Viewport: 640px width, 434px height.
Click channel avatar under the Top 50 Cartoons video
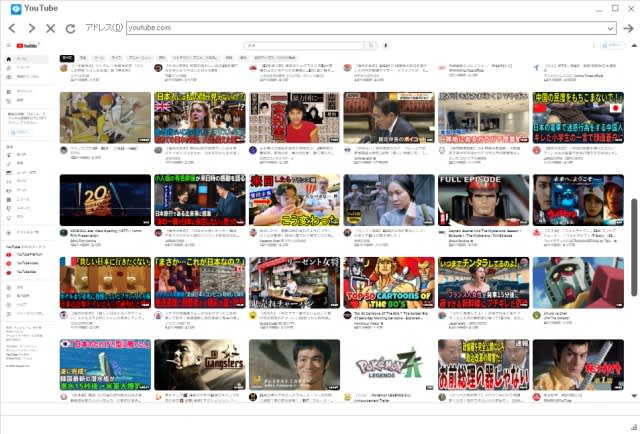[x=347, y=315]
